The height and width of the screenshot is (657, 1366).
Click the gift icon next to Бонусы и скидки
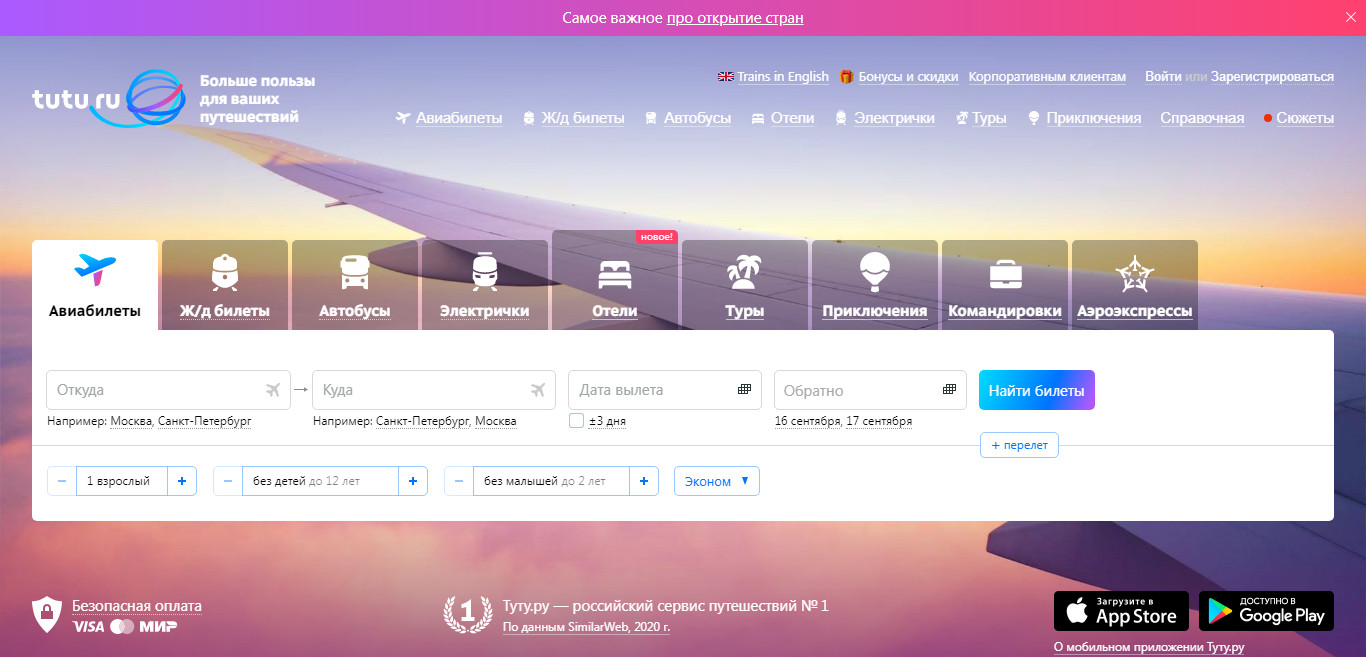tap(846, 76)
